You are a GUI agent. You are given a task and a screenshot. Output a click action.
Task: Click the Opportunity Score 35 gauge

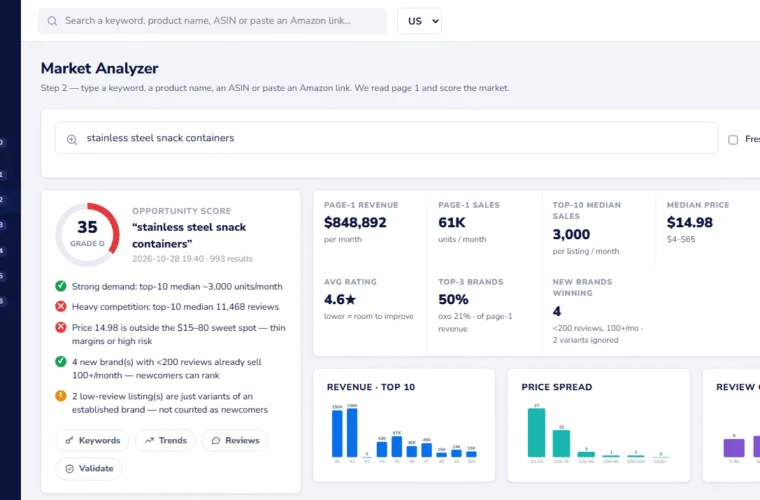pos(87,234)
